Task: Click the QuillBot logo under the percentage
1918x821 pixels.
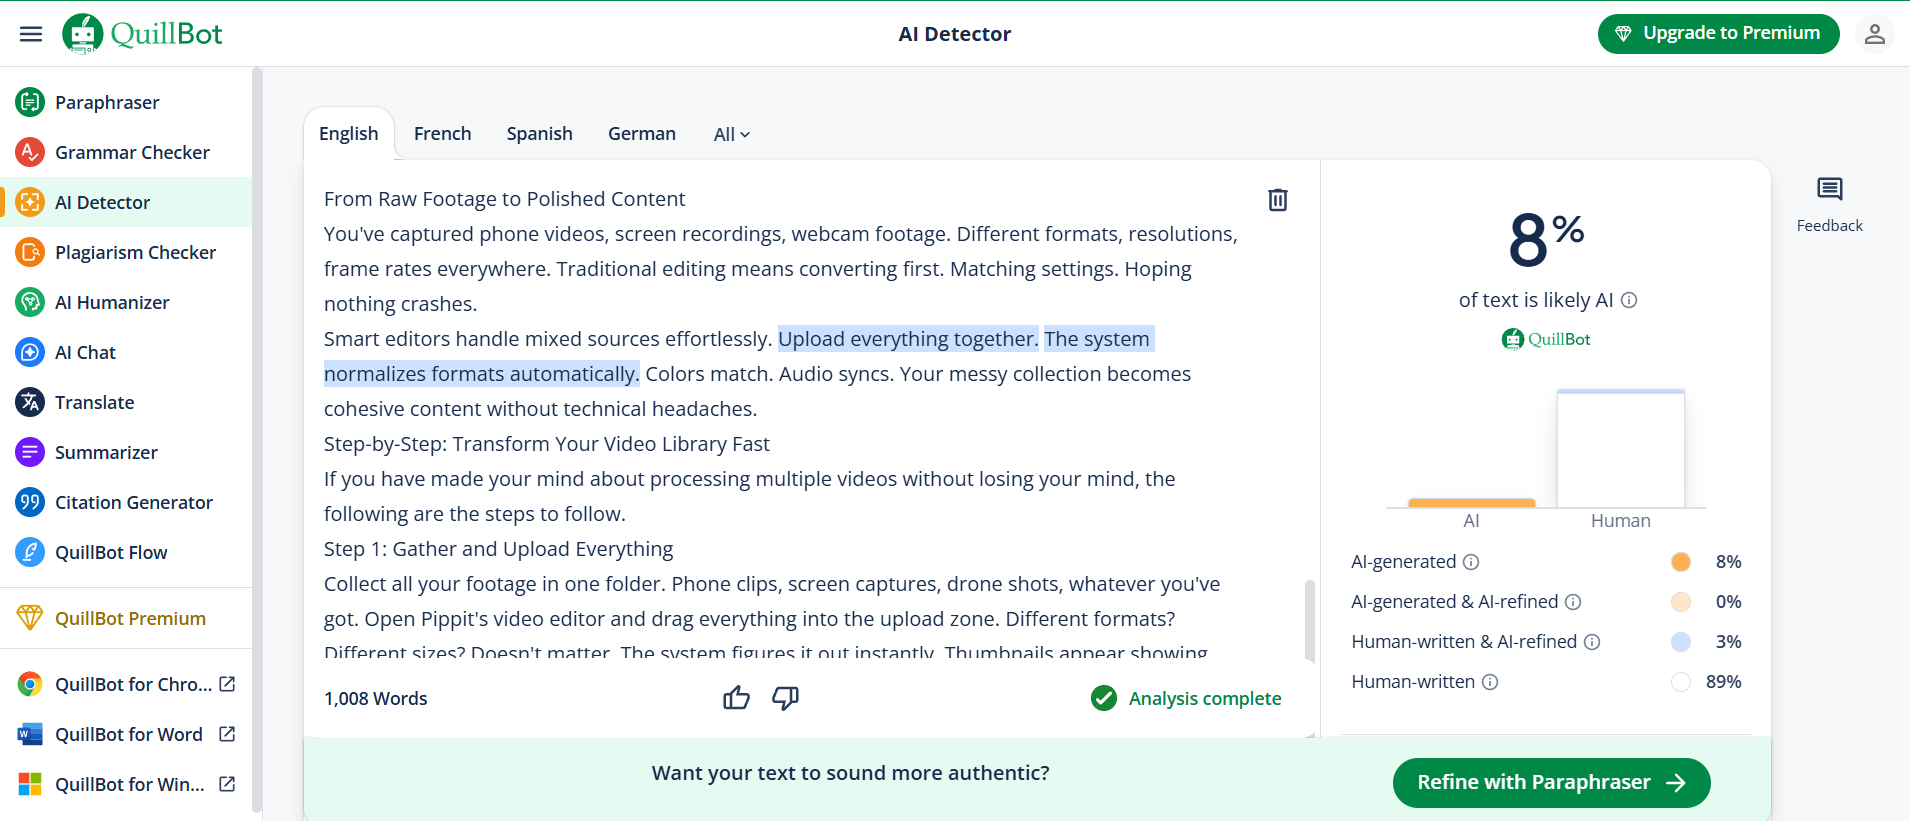Action: tap(1546, 339)
